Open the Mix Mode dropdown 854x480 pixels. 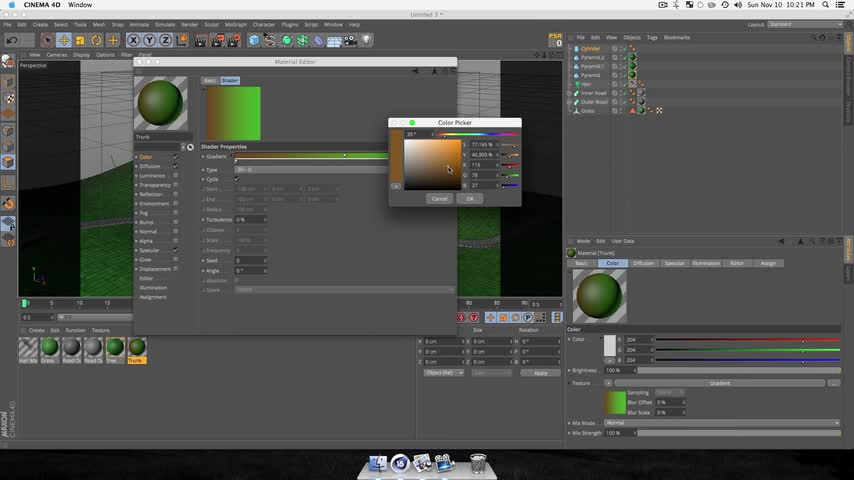click(720, 423)
